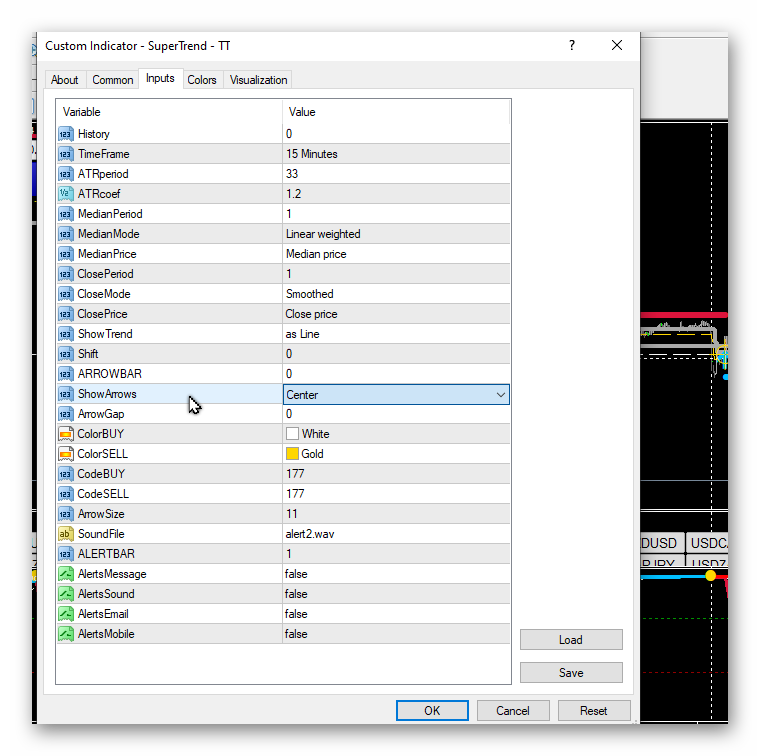Open the Visualization tab

pos(258,80)
